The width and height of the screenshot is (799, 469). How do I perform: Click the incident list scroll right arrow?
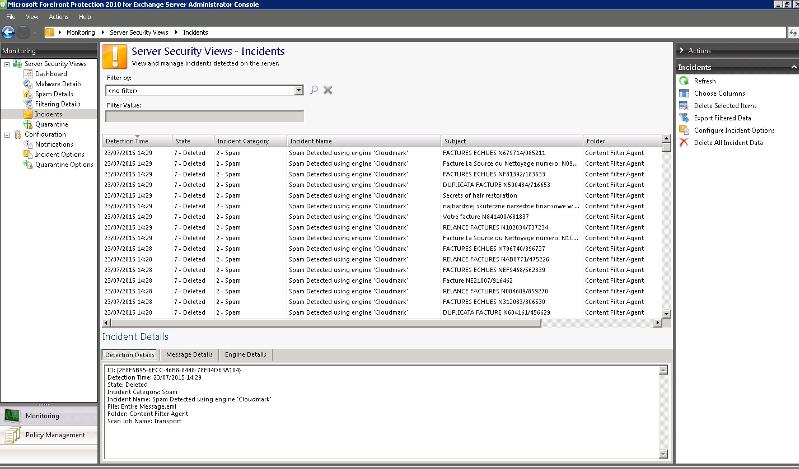[x=657, y=323]
